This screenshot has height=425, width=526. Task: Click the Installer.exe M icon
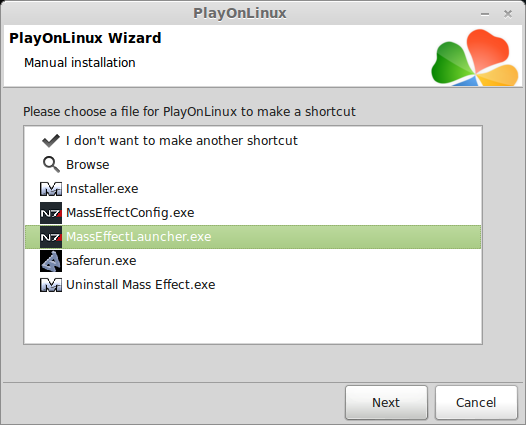51,189
